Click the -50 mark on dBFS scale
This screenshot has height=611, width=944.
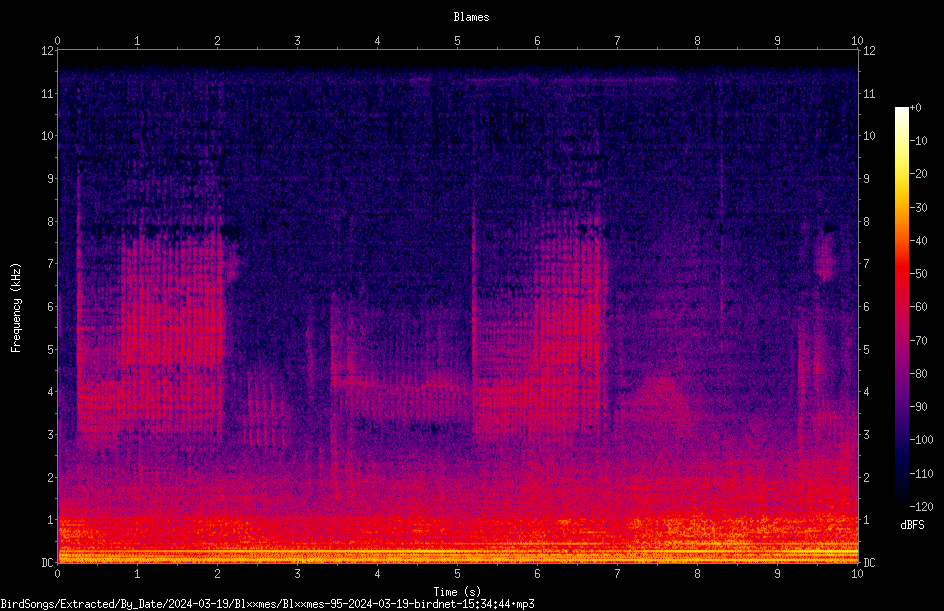coord(919,273)
